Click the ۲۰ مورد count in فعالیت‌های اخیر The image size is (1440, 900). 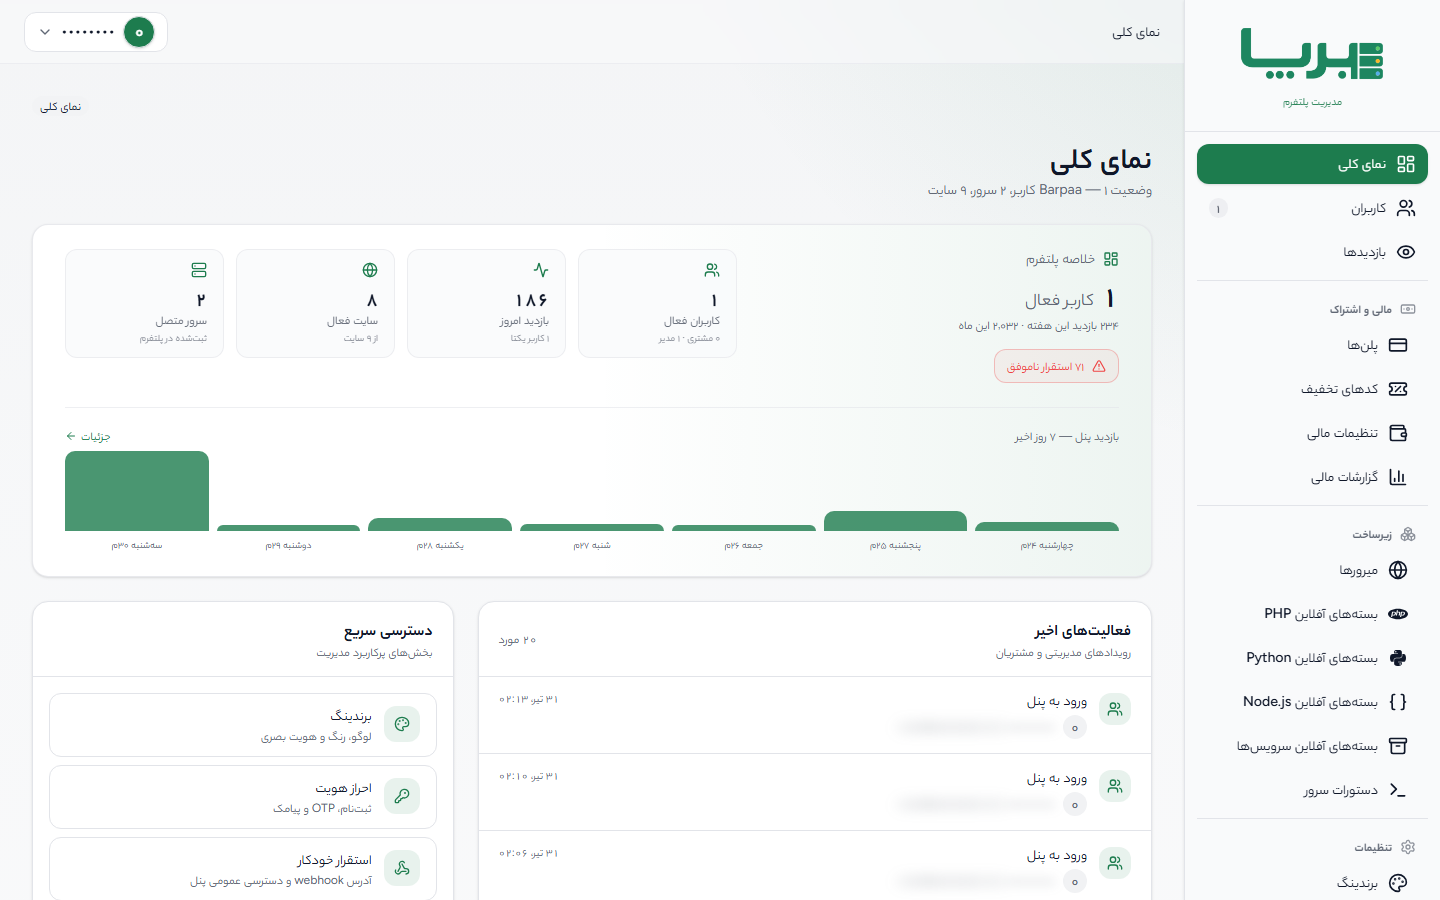517,640
